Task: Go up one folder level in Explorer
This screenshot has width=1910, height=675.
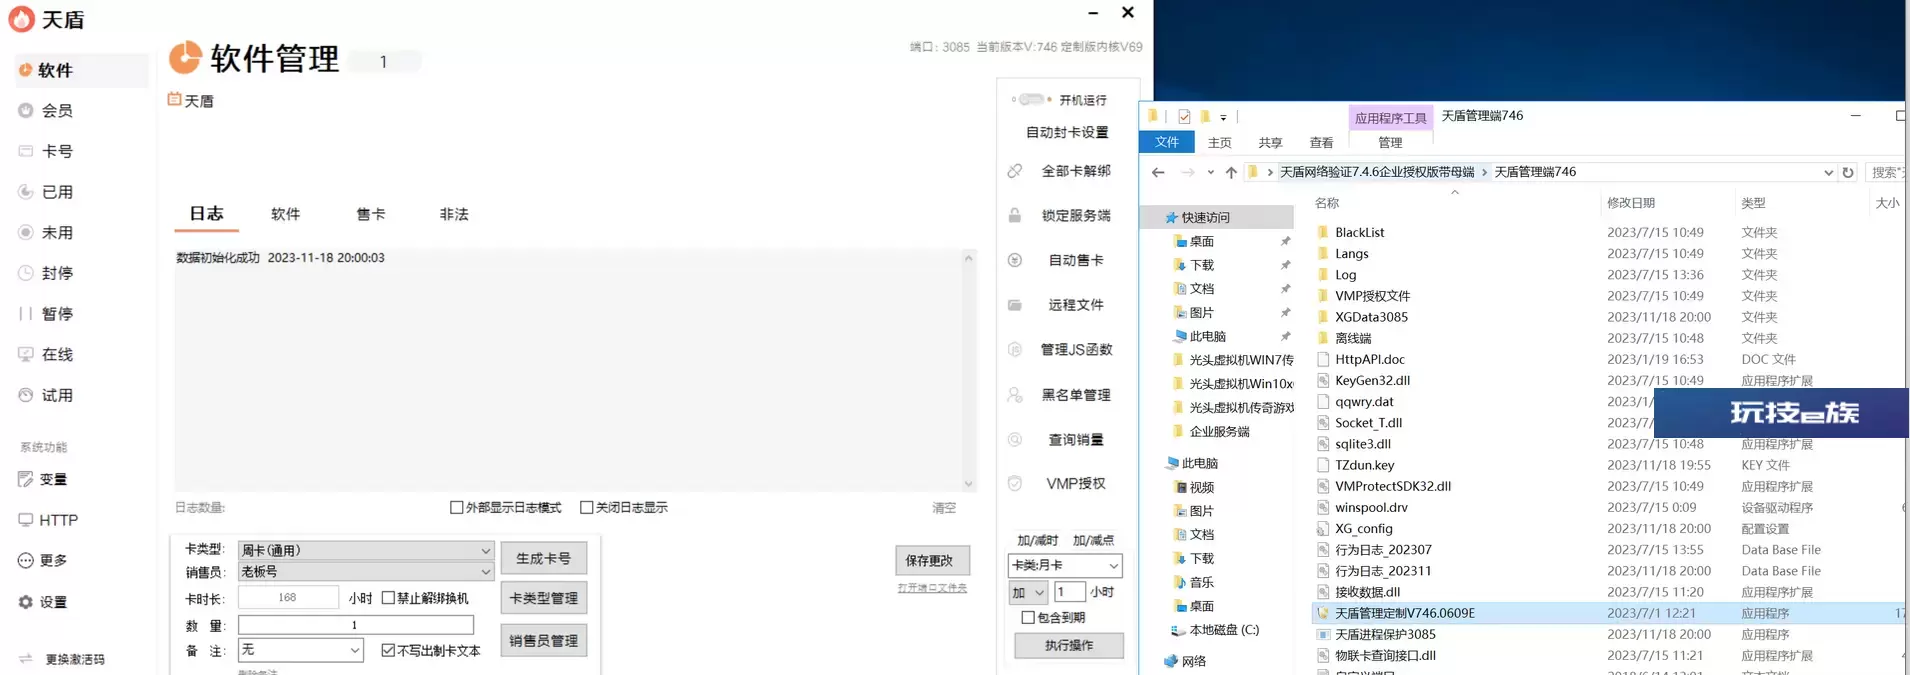Action: point(1231,172)
